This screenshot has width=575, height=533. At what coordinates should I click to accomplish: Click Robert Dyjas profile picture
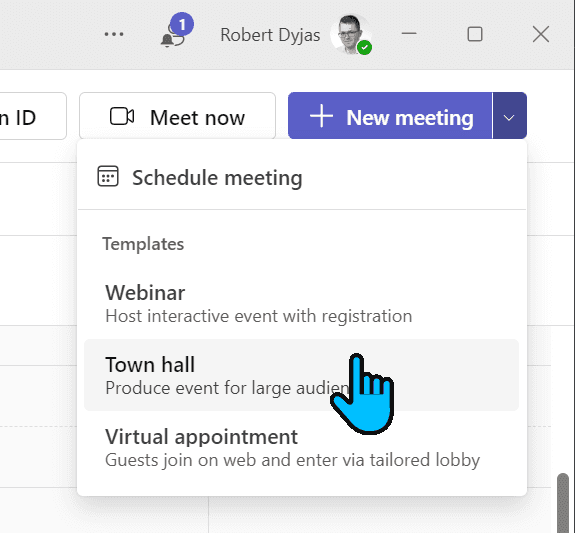(x=350, y=34)
